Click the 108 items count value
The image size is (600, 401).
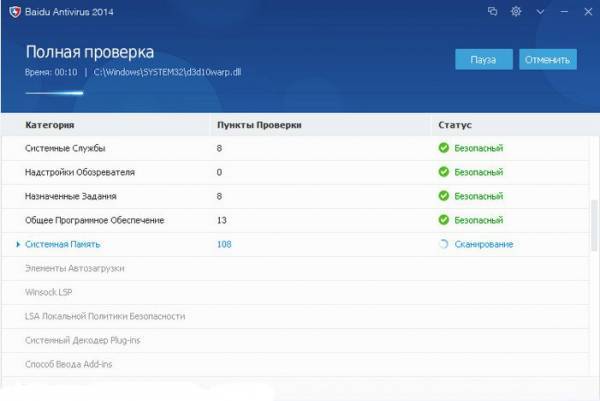[224, 244]
